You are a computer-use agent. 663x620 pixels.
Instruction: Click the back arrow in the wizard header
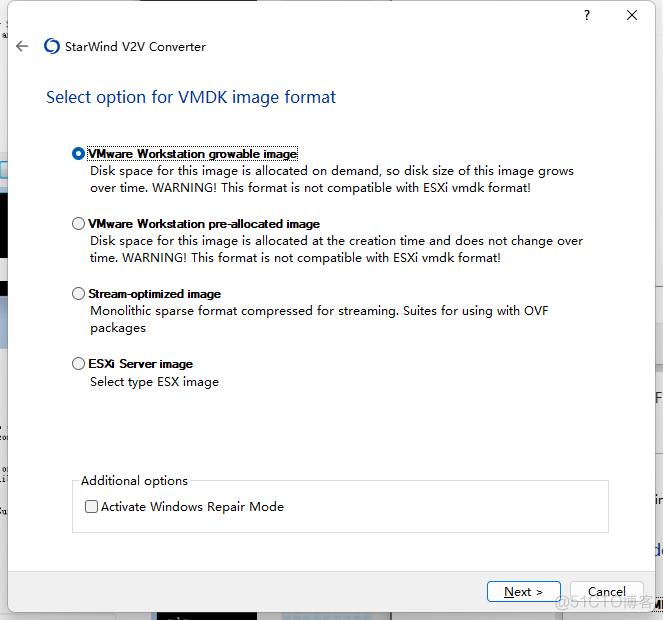pyautogui.click(x=22, y=46)
